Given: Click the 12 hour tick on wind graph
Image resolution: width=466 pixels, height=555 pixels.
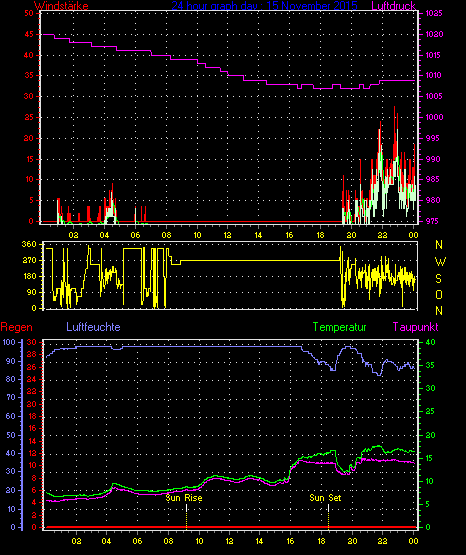Looking at the screenshot, I should [227, 235].
